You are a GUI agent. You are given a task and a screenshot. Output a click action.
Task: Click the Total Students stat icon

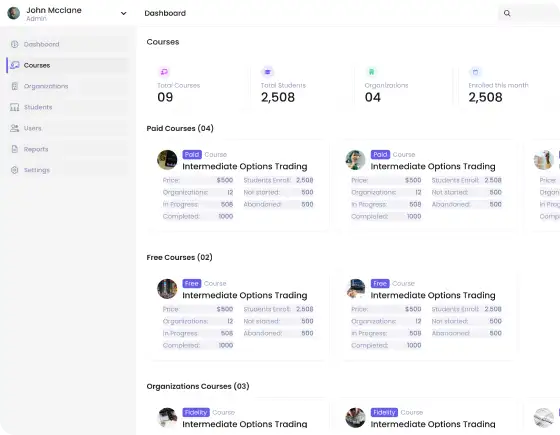268,72
